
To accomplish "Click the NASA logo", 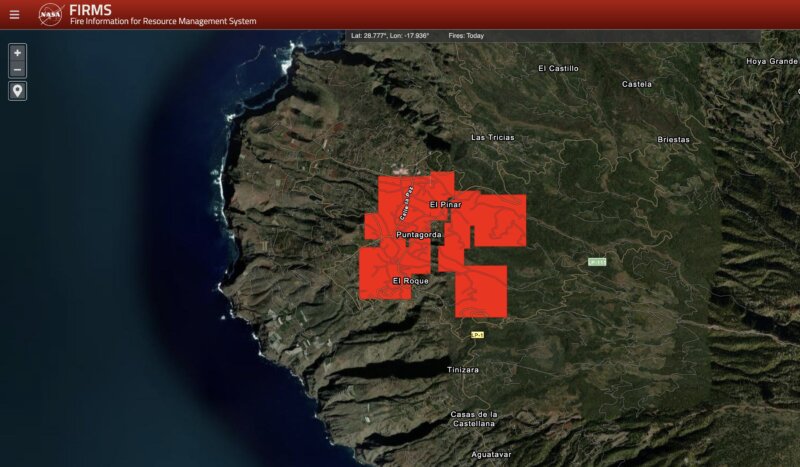I will coord(51,14).
